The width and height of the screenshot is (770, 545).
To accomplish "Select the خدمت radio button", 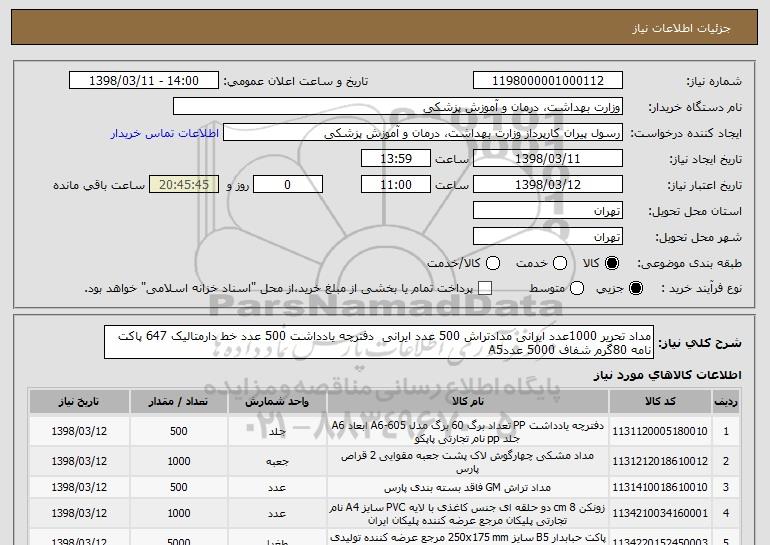I will 560,263.
